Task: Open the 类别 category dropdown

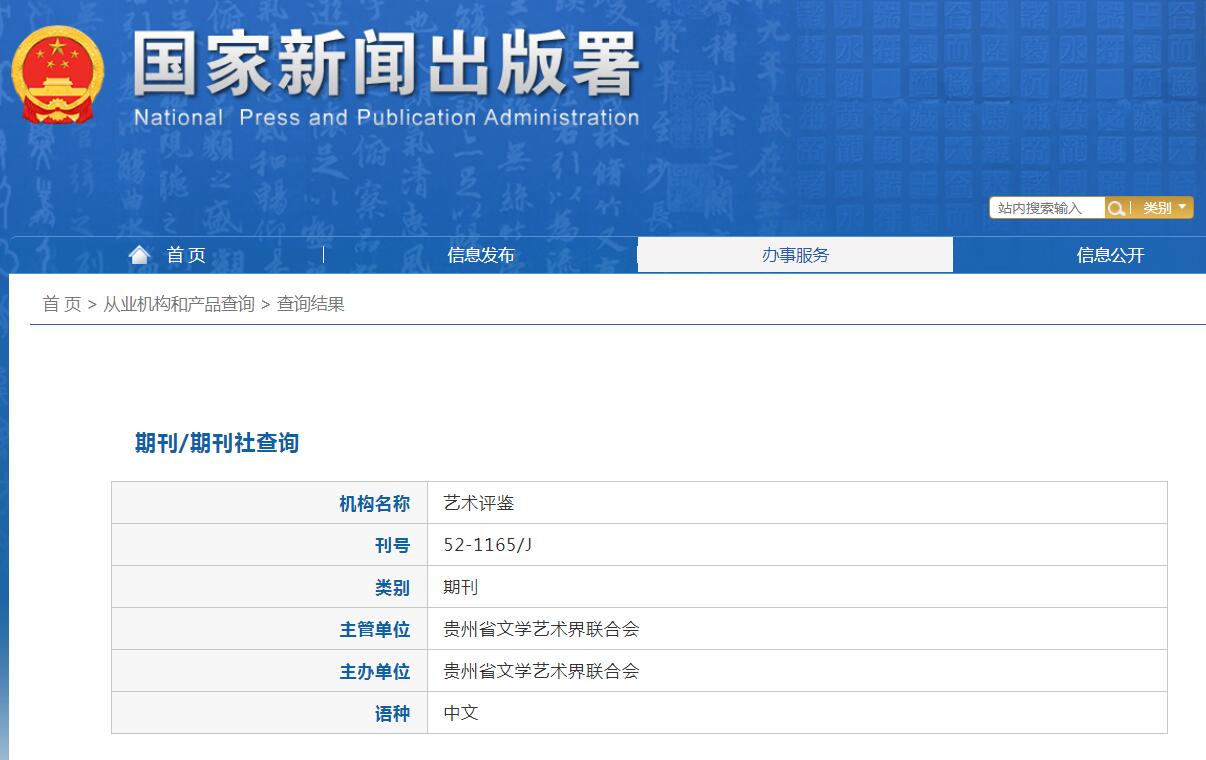Action: 1160,207
